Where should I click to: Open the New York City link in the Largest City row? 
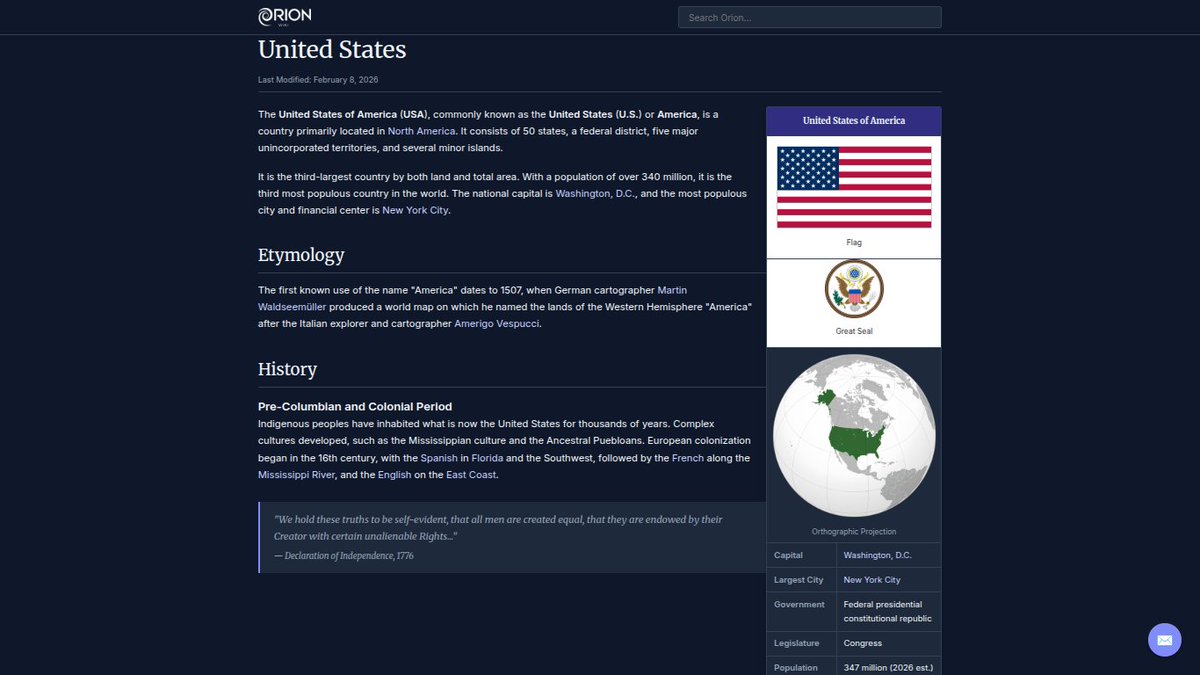pyautogui.click(x=872, y=580)
